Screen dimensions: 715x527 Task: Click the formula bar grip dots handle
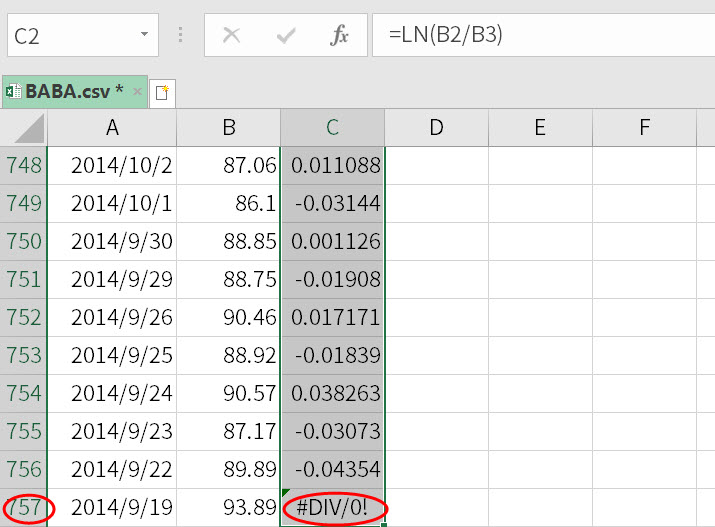pyautogui.click(x=181, y=35)
